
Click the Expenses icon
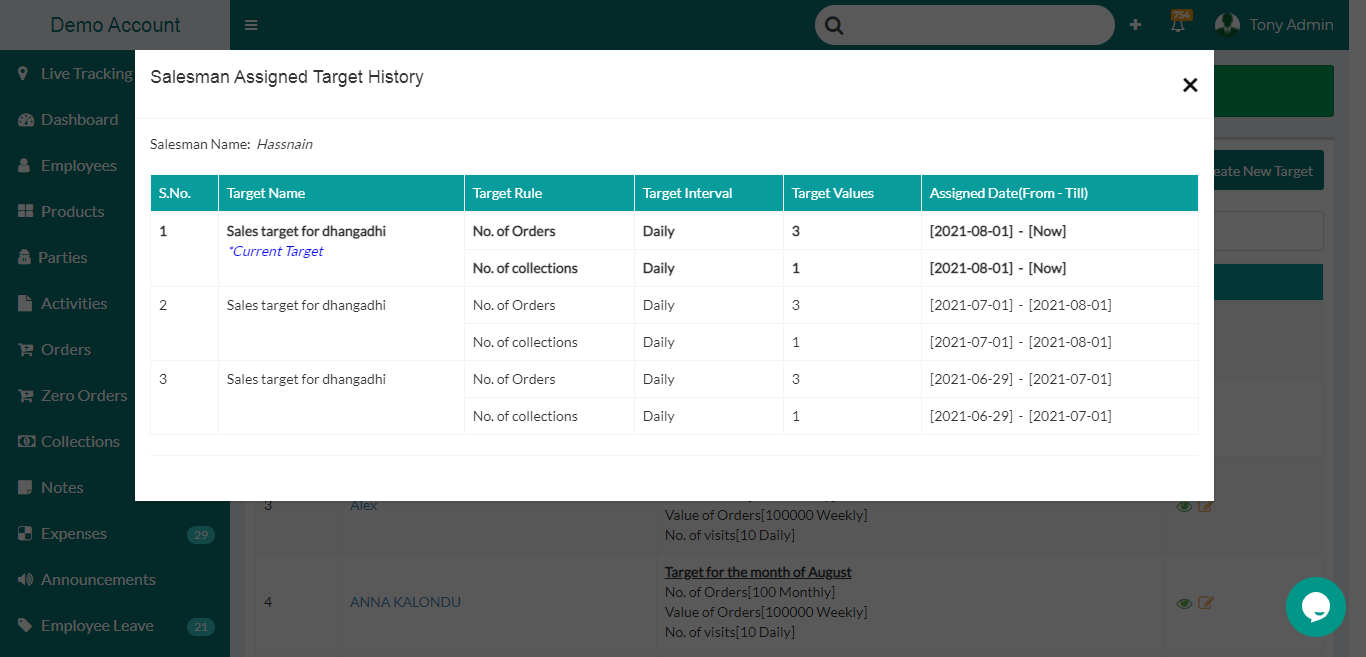(x=25, y=534)
